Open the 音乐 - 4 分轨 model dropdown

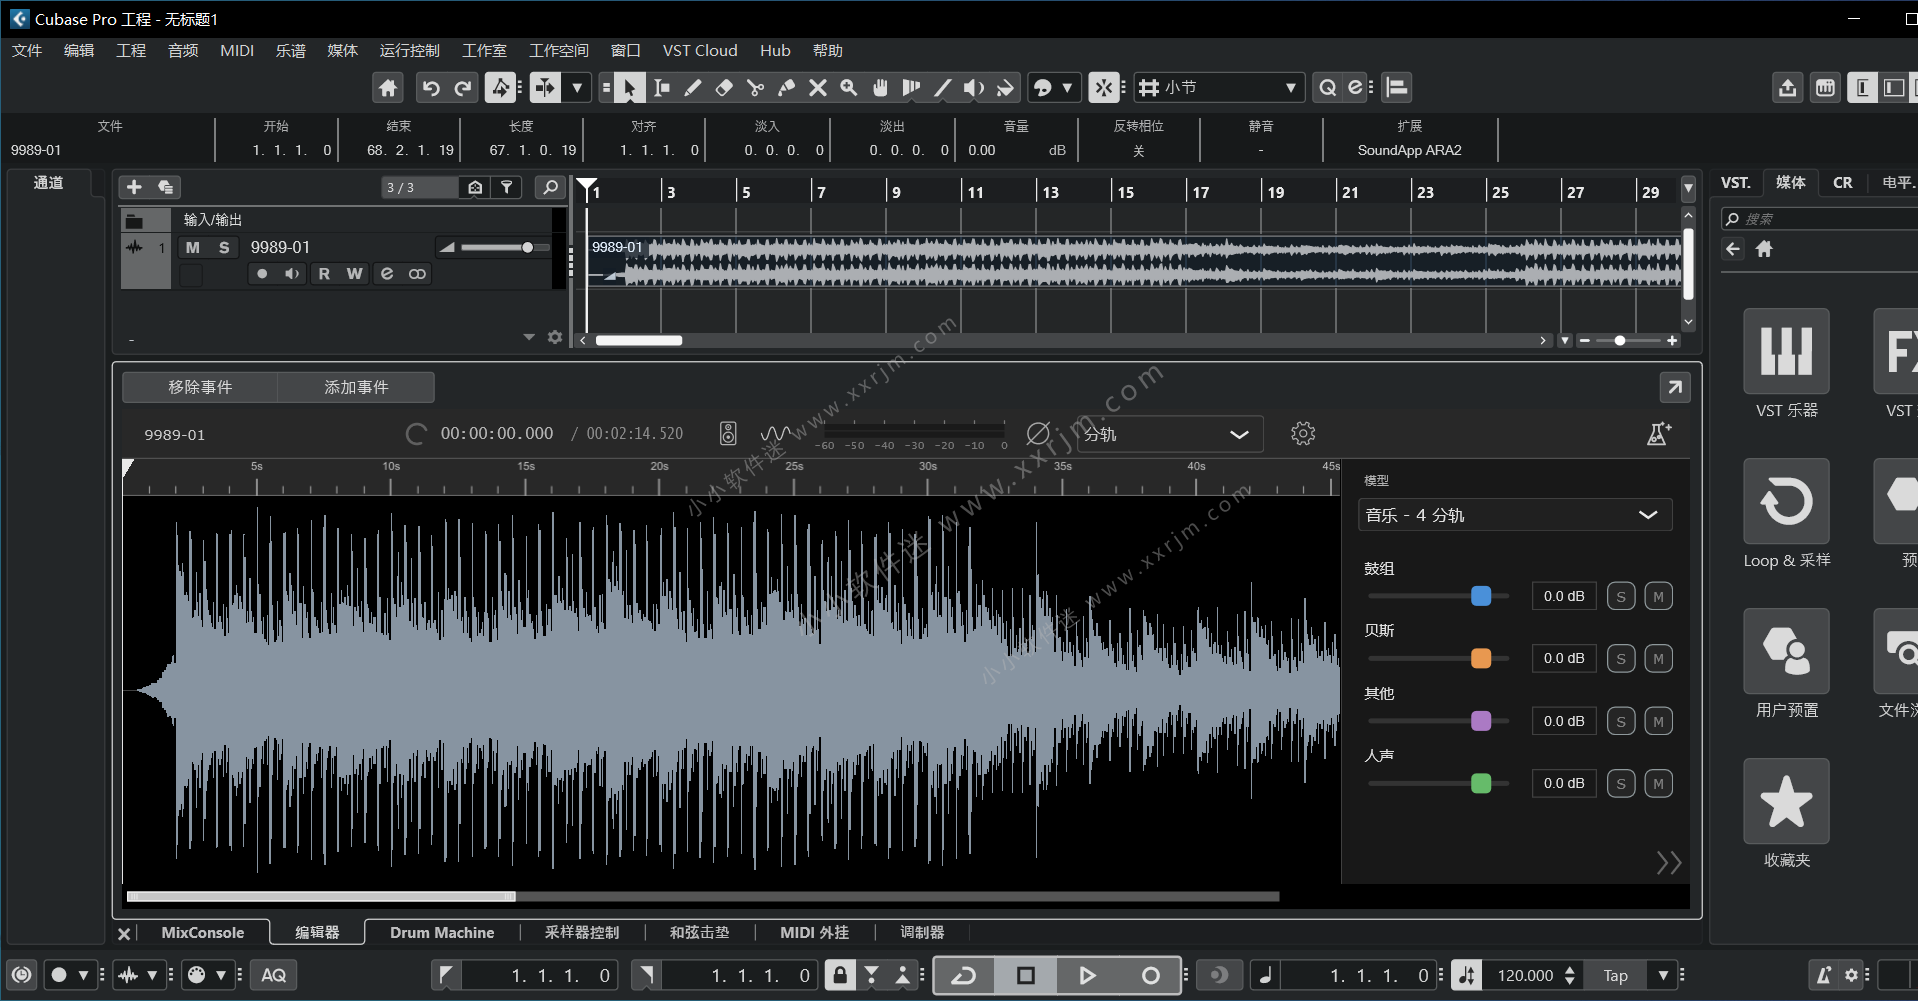1517,515
